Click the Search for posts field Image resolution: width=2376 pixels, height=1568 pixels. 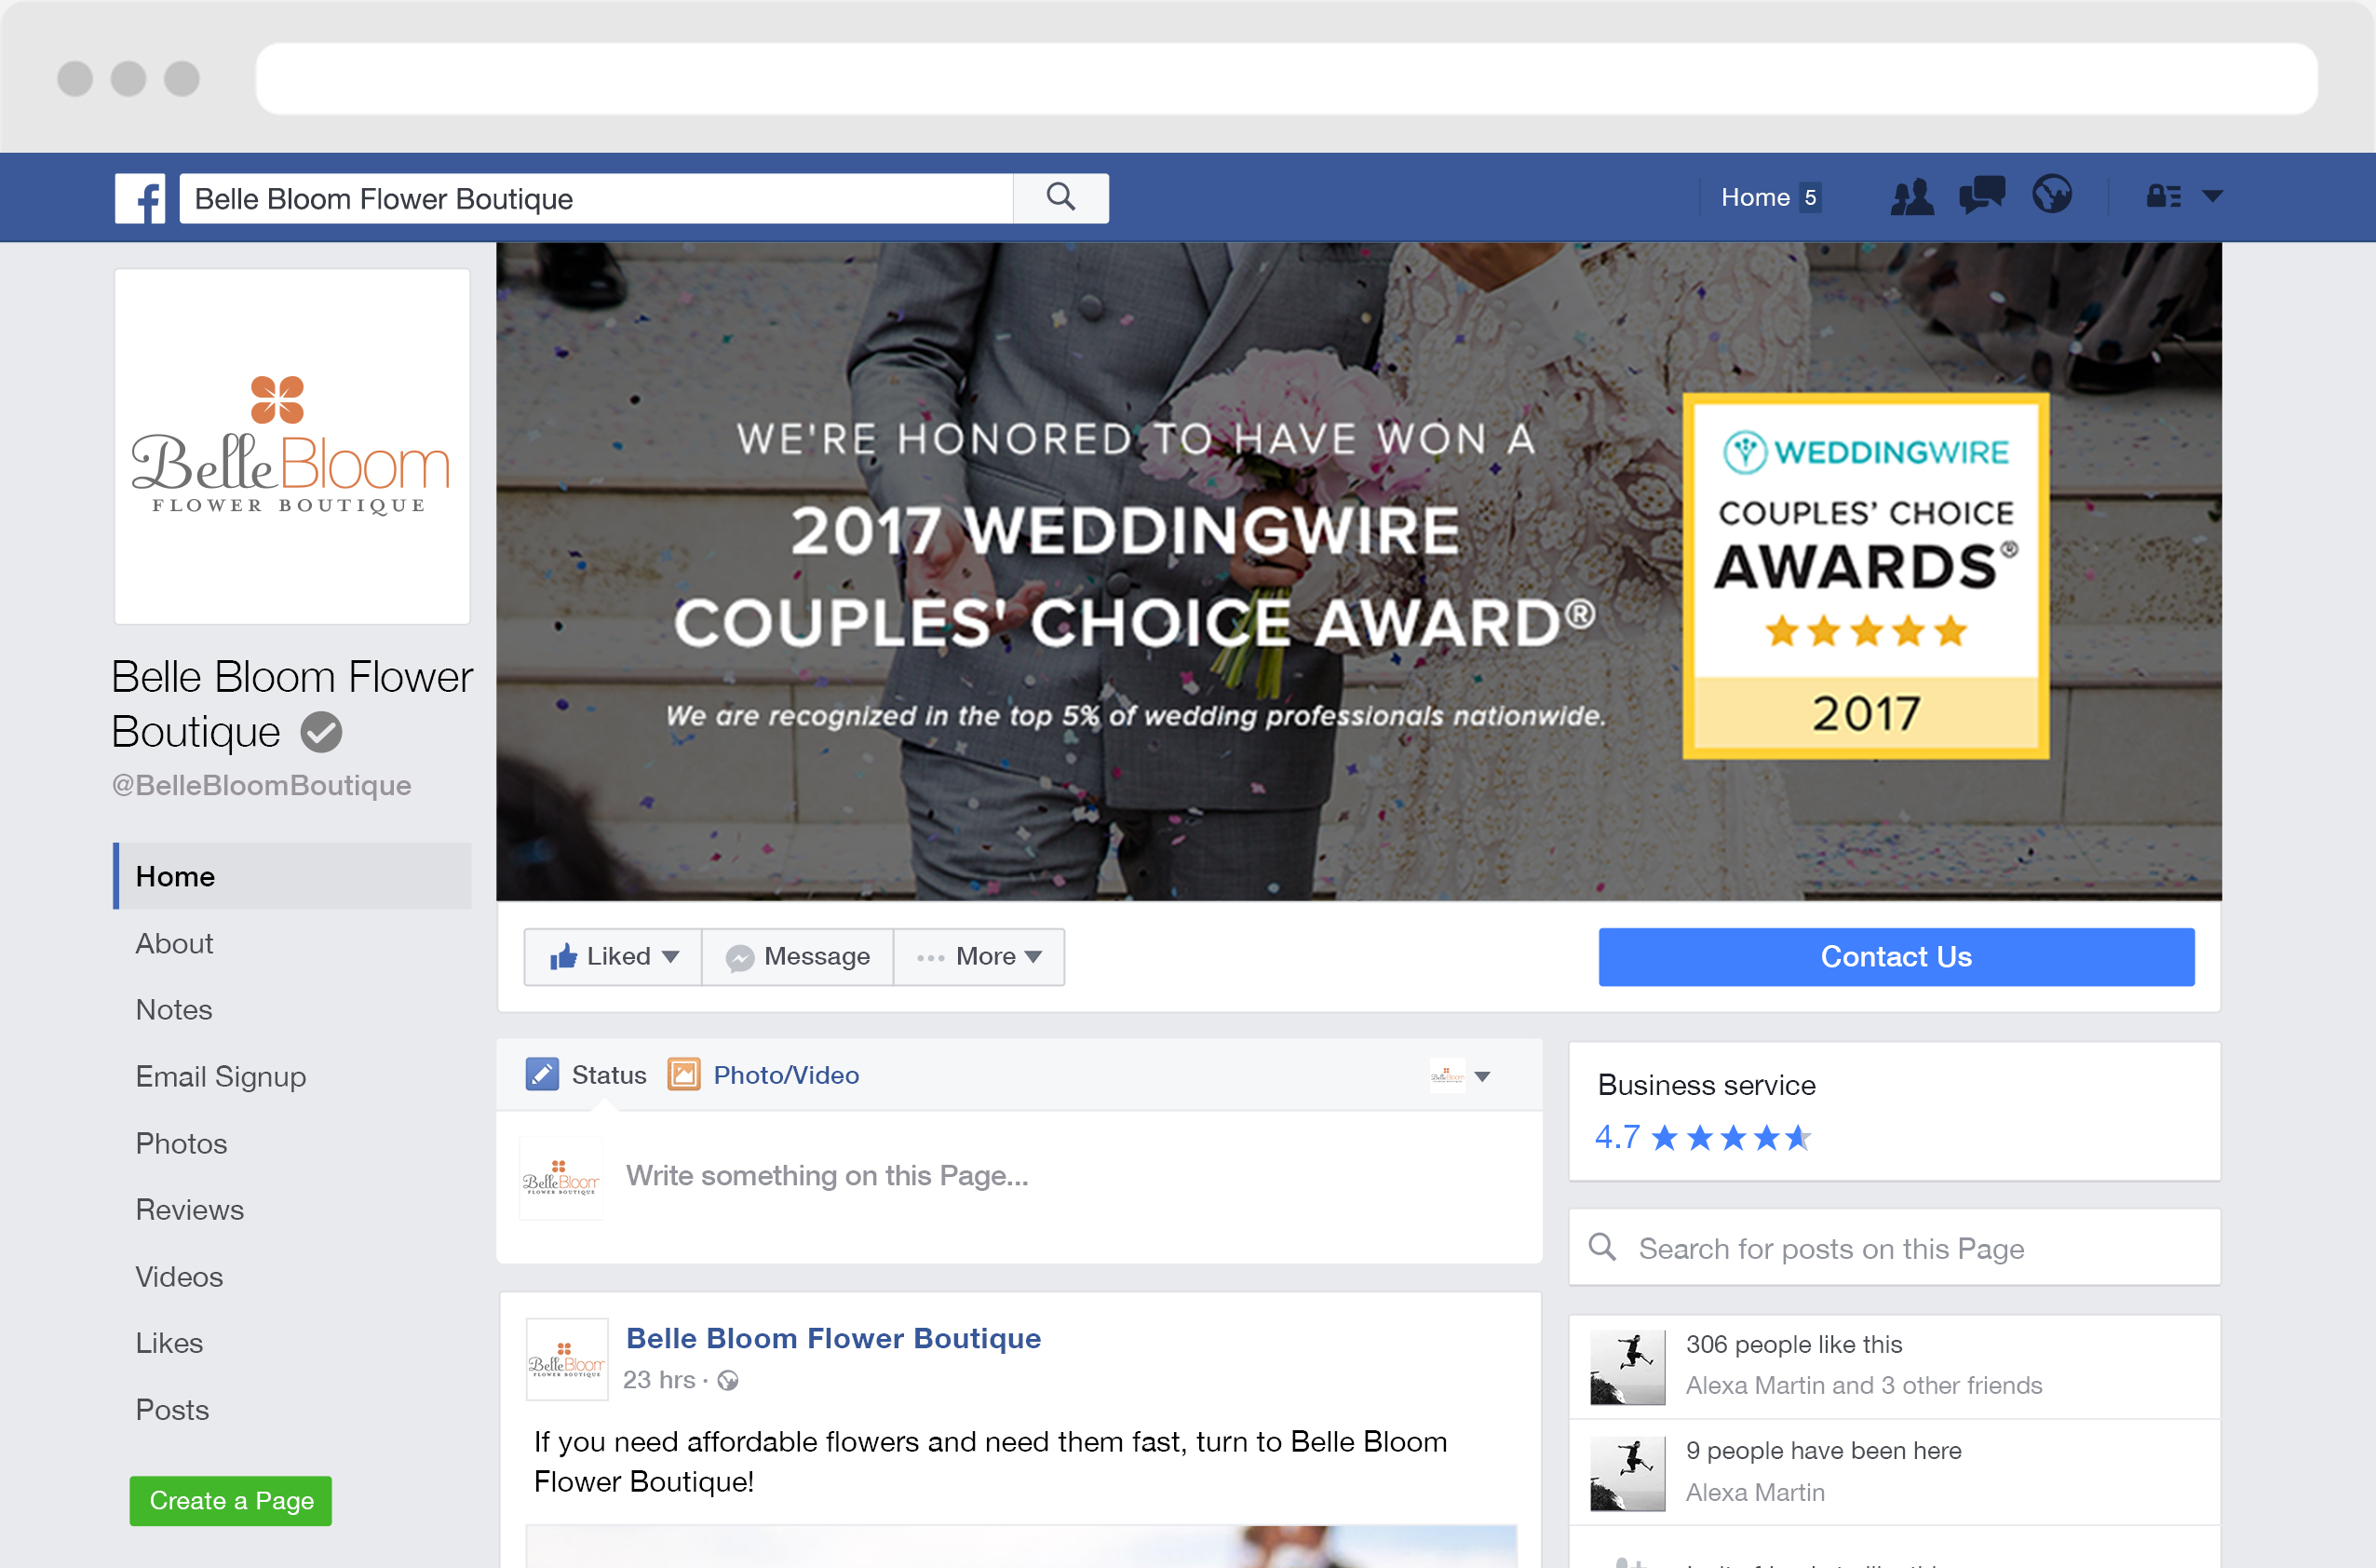tap(1895, 1248)
